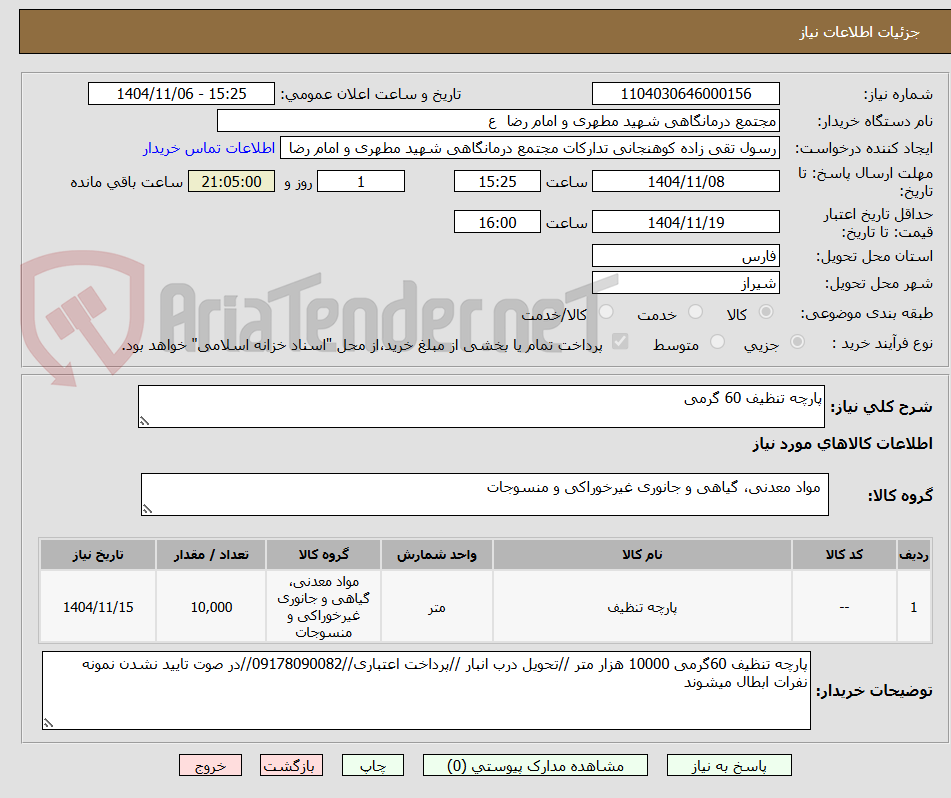This screenshot has width=951, height=798.
Task: Click the goods group cell in table row
Action: (x=323, y=607)
